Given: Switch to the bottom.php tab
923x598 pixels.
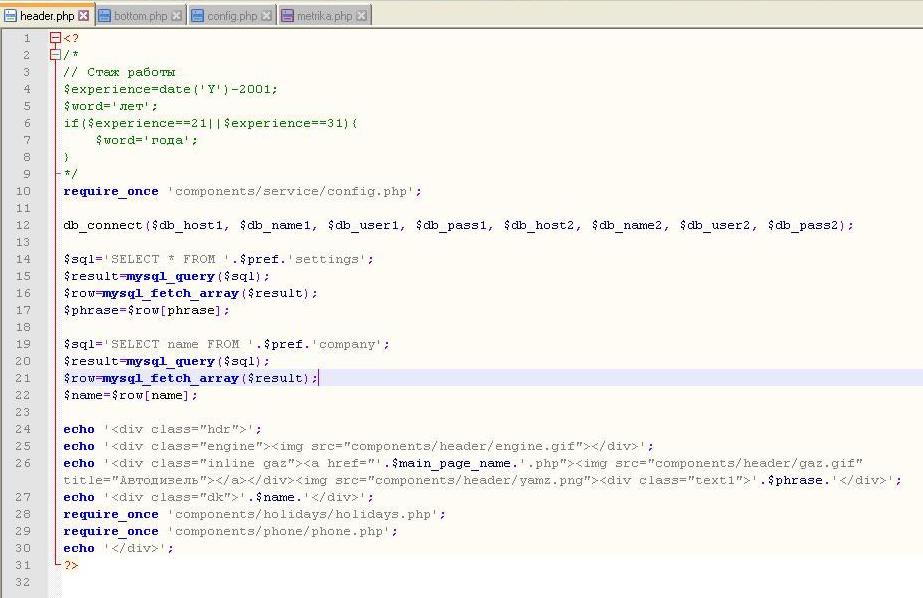Looking at the screenshot, I should [140, 16].
